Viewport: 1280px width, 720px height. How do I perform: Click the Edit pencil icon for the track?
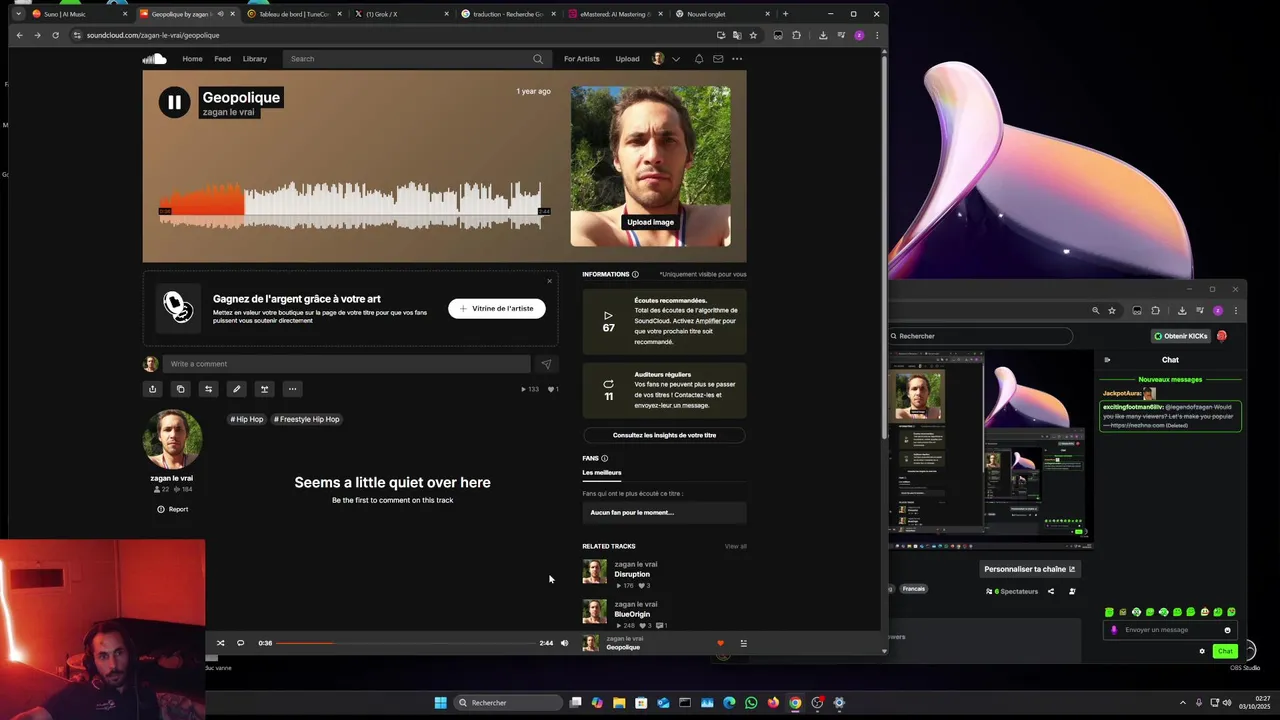click(x=237, y=389)
